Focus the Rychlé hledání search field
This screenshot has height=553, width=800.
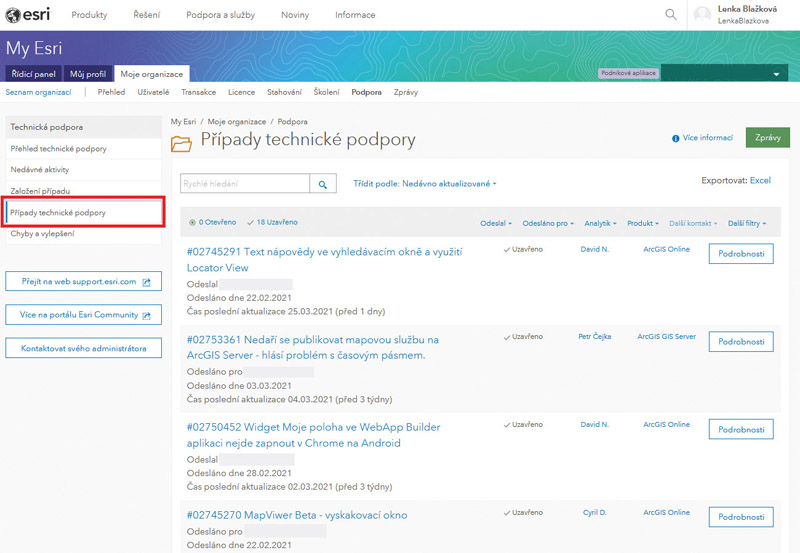(245, 184)
